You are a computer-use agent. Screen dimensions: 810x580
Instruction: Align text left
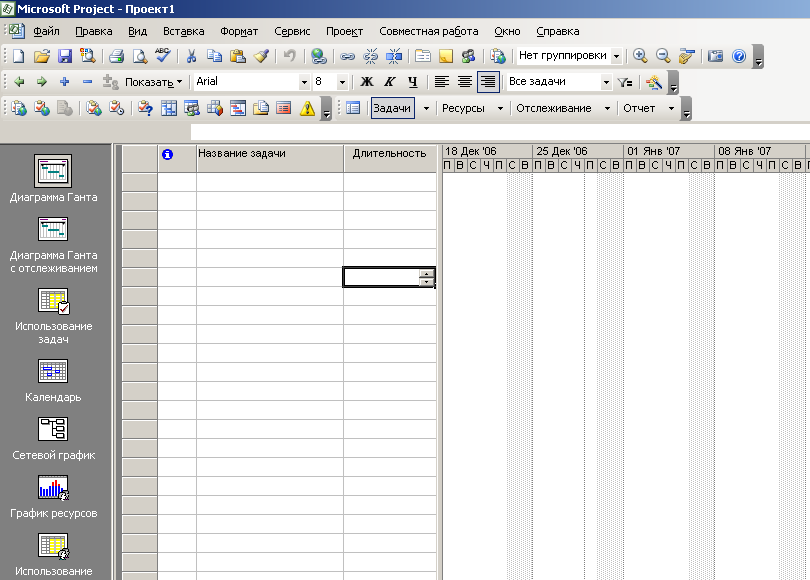(442, 82)
